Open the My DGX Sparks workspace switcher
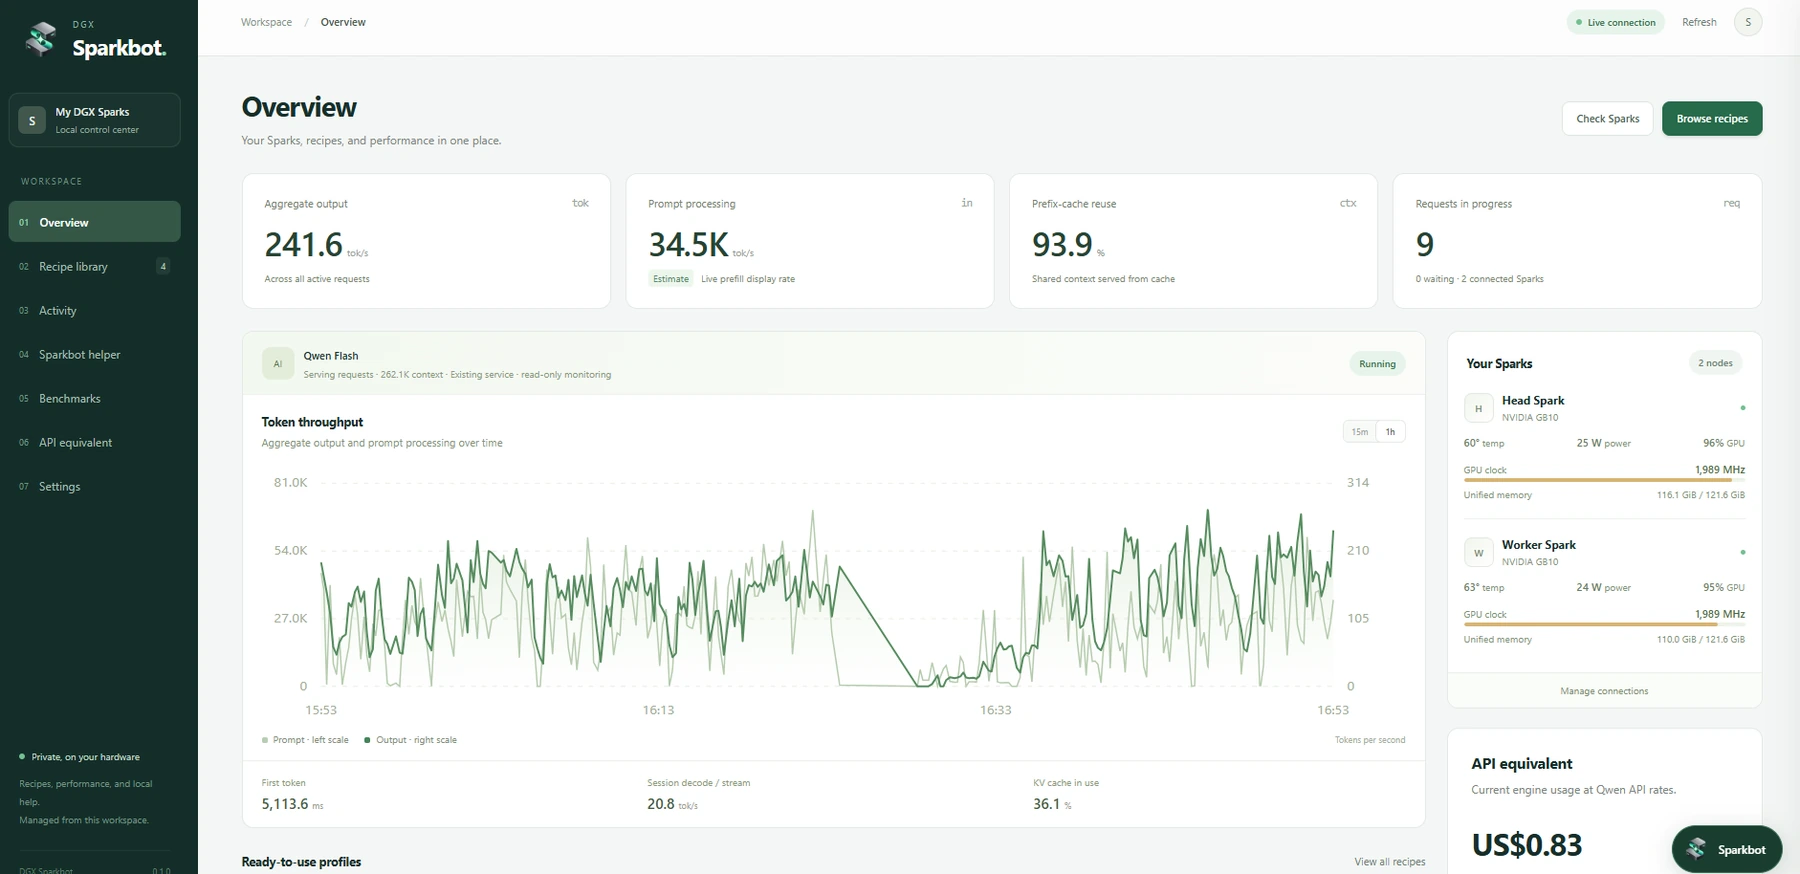Image resolution: width=1800 pixels, height=874 pixels. point(94,120)
